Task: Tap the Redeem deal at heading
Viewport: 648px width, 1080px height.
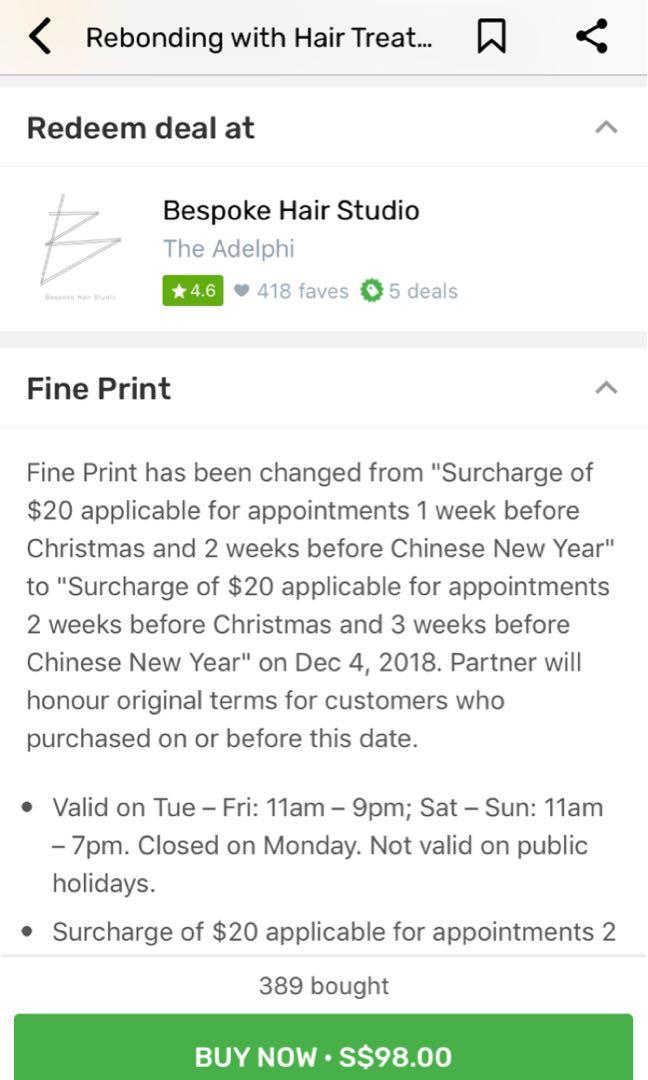Action: point(141,128)
